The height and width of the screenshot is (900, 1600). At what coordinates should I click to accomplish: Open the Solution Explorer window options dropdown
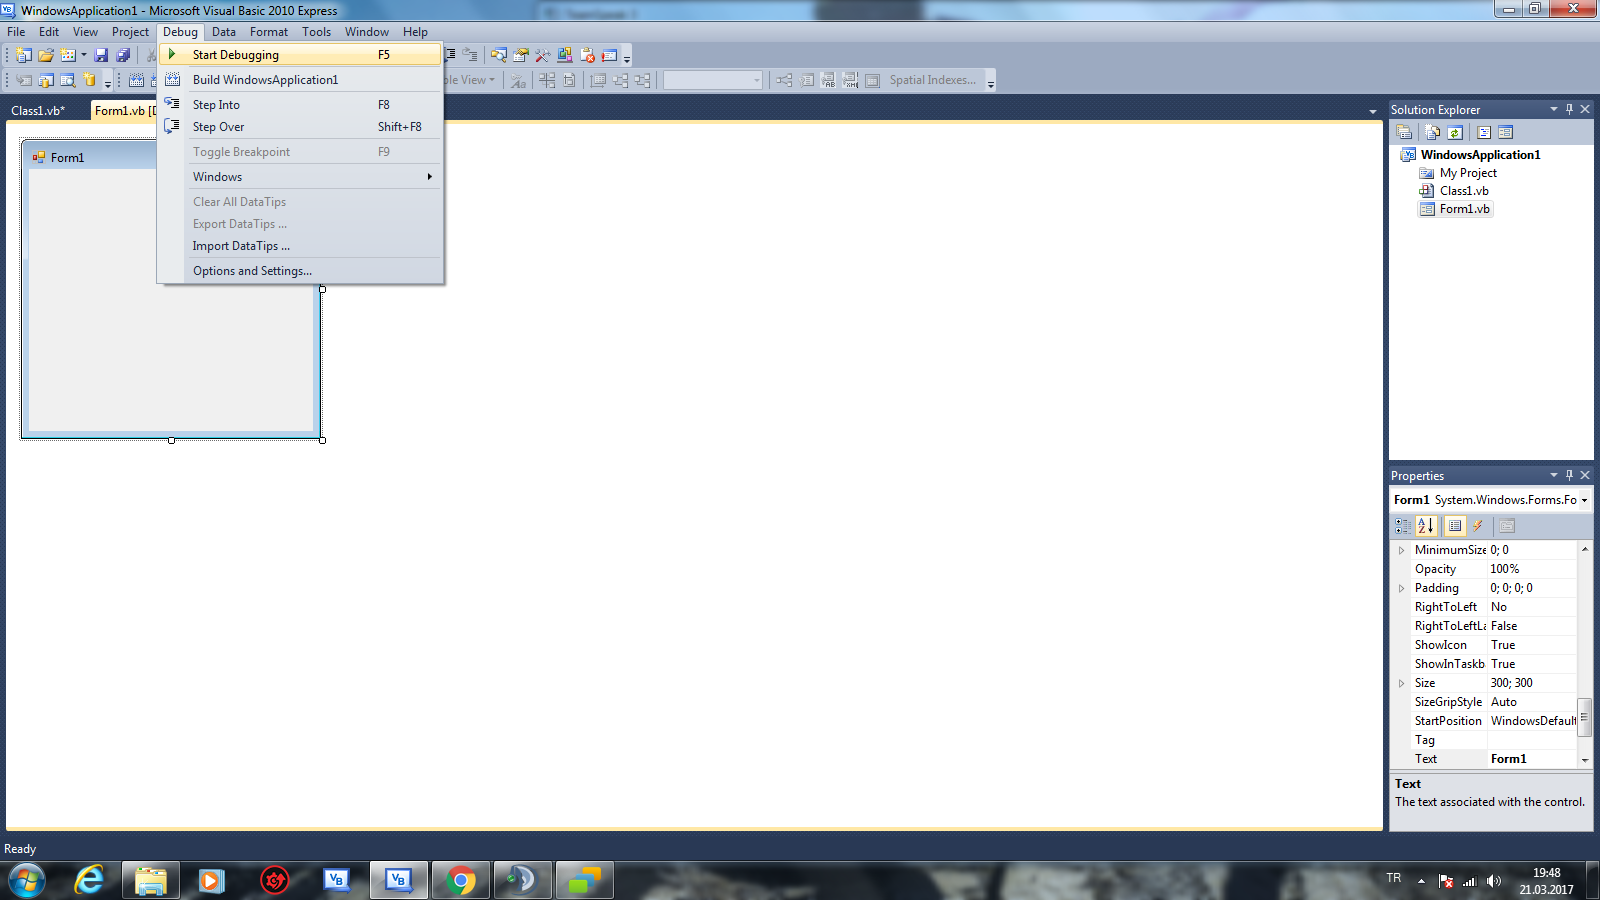tap(1554, 109)
